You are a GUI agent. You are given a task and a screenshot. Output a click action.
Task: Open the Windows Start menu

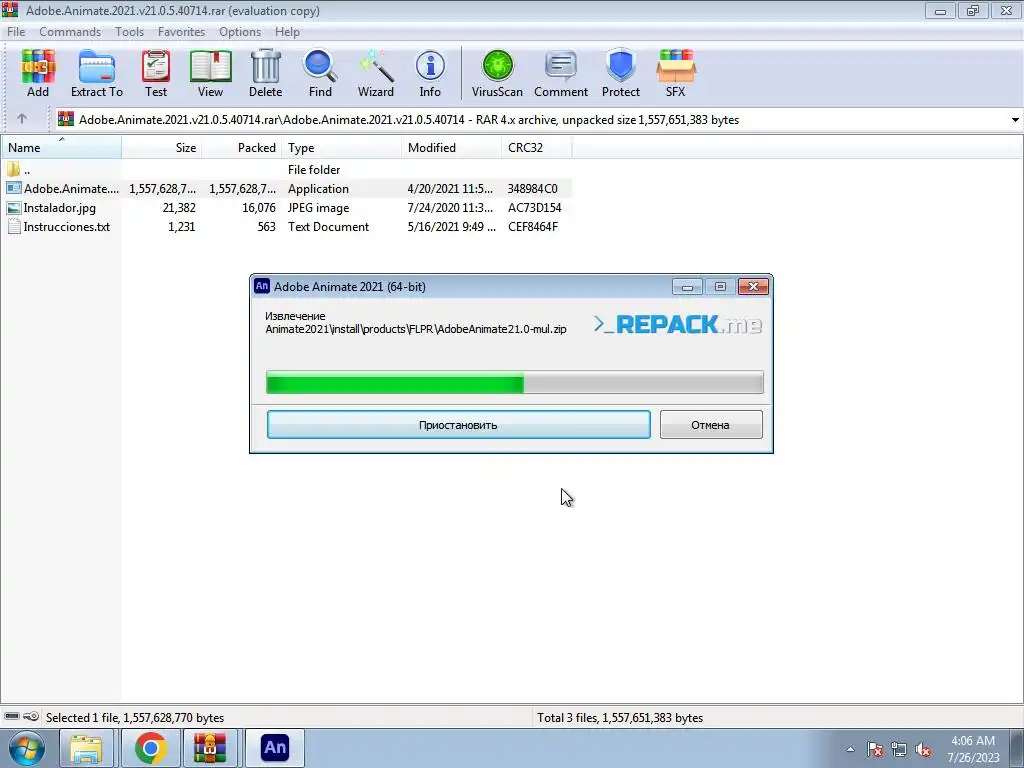(x=26, y=748)
